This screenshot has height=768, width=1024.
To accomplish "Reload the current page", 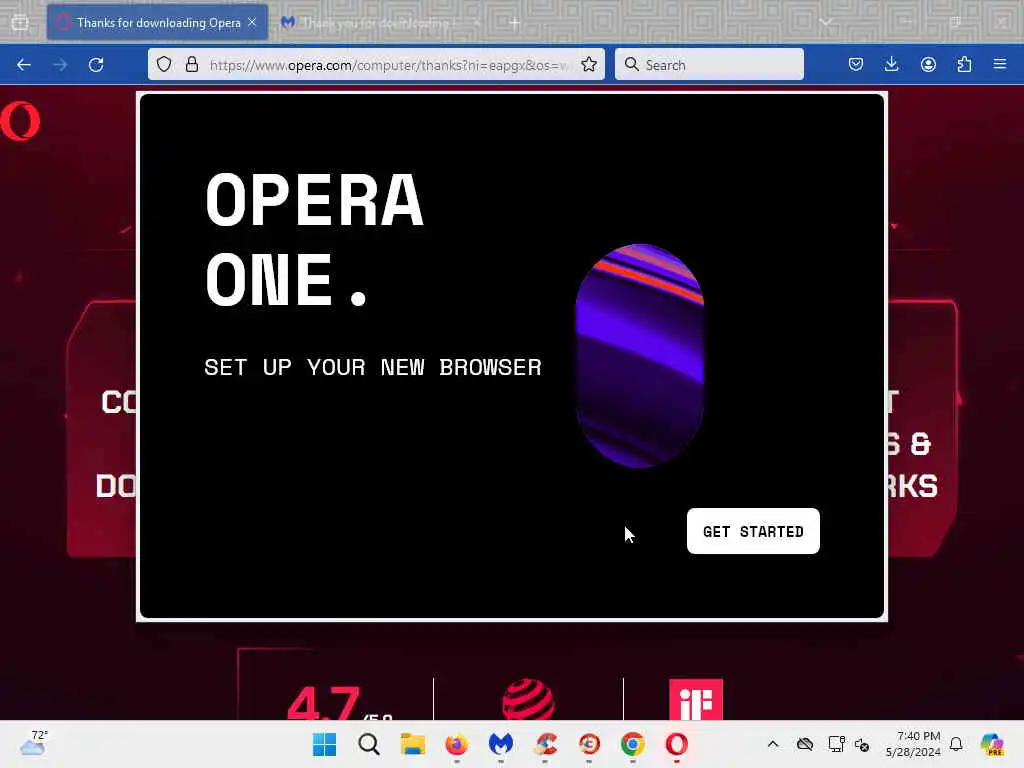I will 96,65.
